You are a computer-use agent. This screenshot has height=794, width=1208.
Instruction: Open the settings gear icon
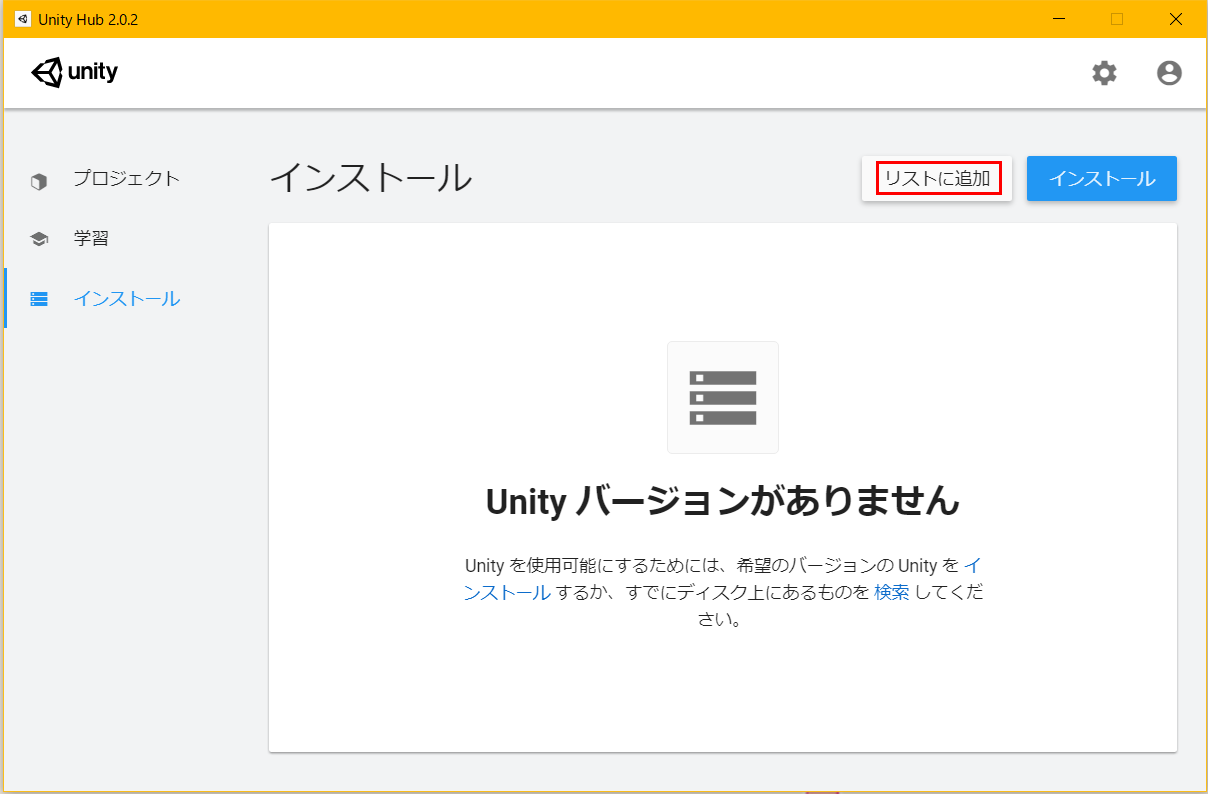[1104, 73]
